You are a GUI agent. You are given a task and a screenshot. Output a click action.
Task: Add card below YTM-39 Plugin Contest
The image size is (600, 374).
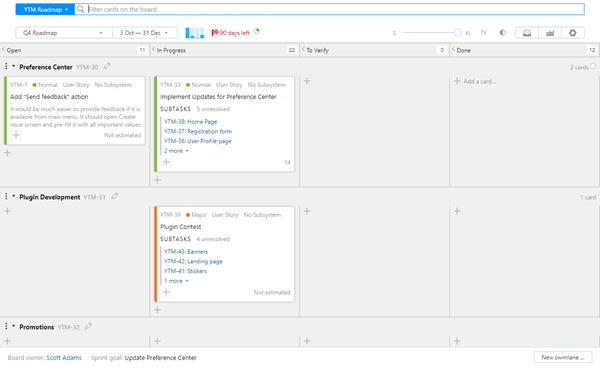(157, 310)
